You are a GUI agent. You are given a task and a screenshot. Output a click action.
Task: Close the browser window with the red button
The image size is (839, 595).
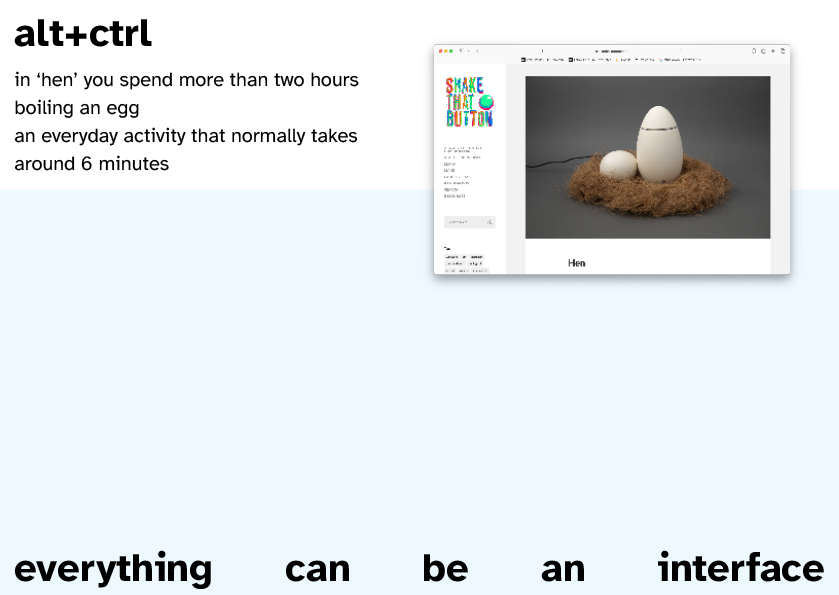pyautogui.click(x=440, y=50)
